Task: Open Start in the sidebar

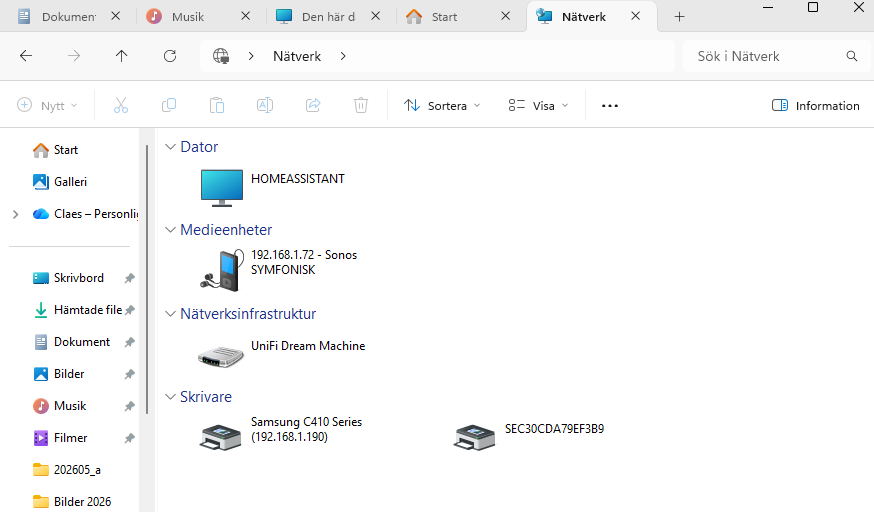Action: 66,150
